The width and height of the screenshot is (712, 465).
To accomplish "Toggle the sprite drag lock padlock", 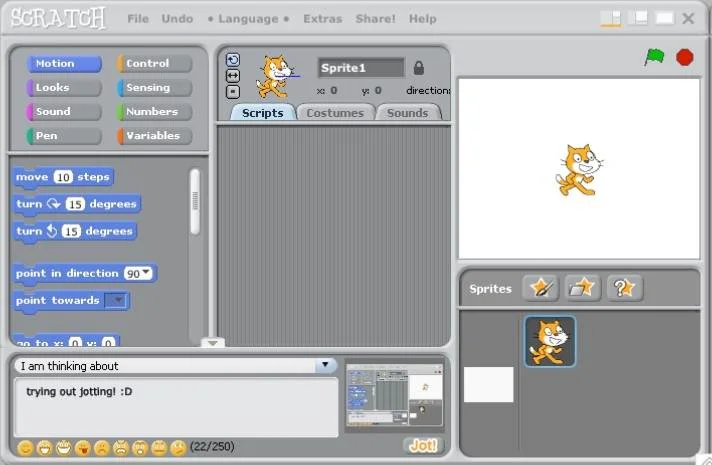I will pyautogui.click(x=419, y=68).
